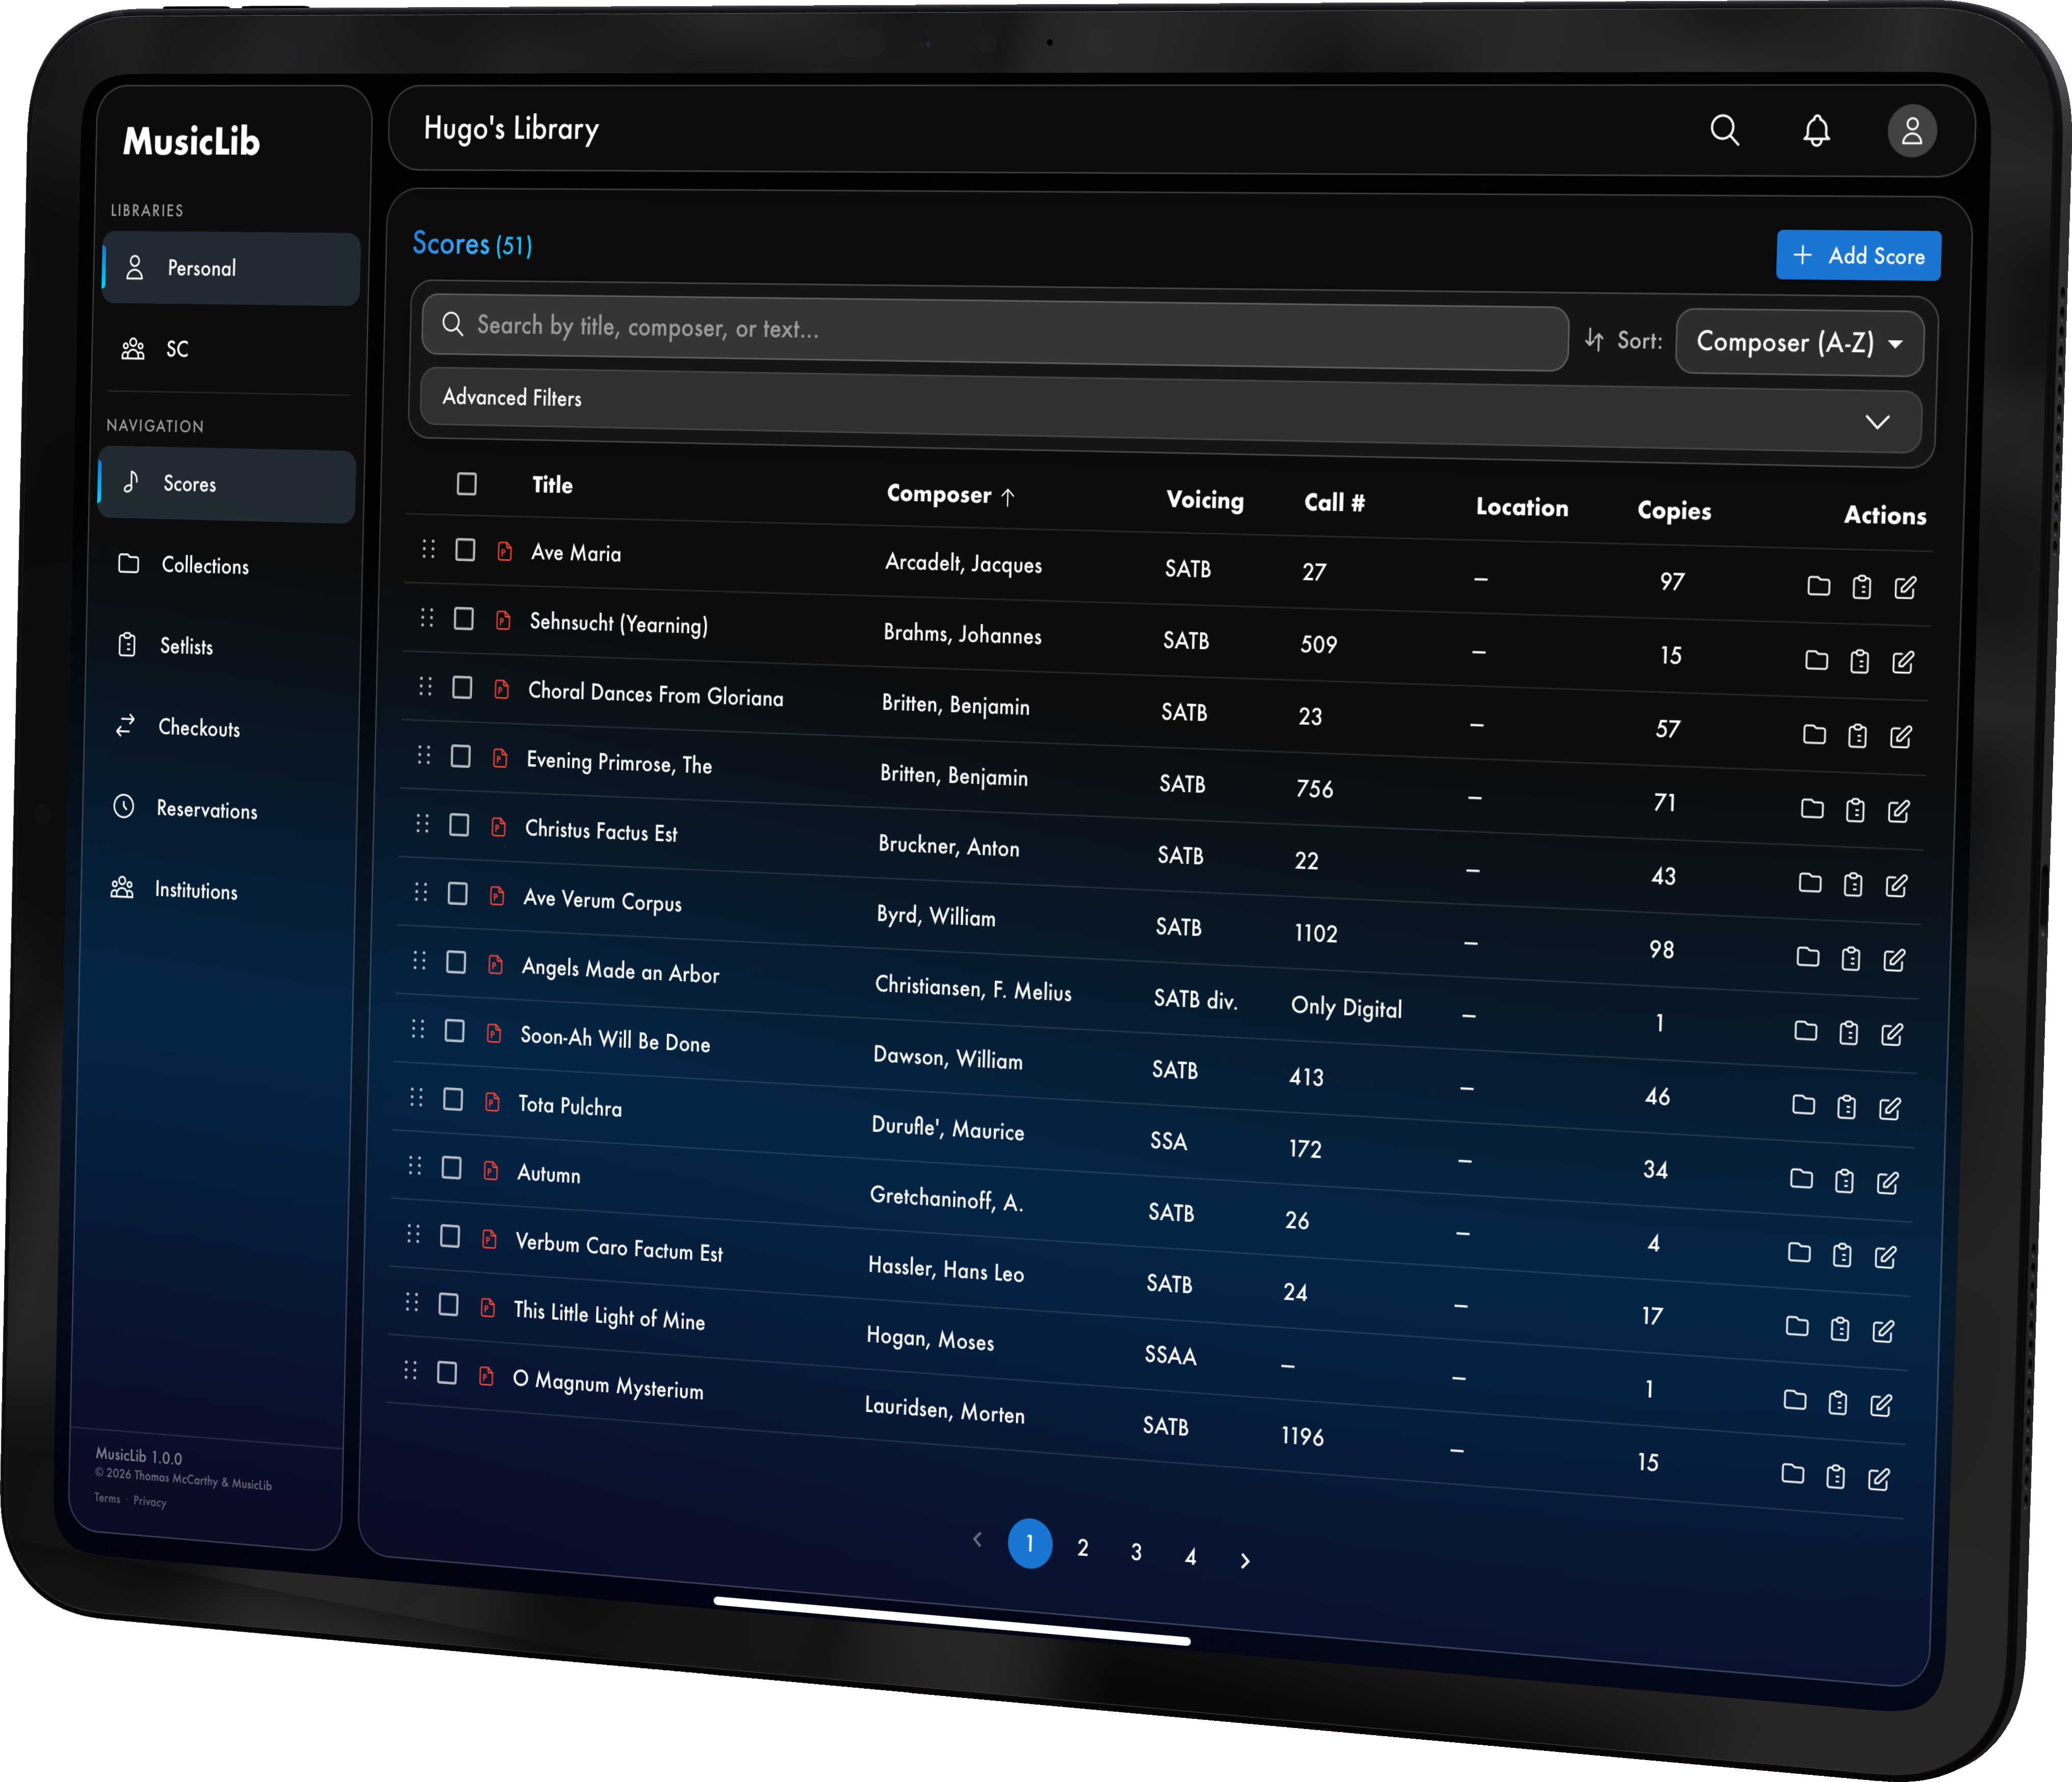Screen dimensions: 2072x1782
Task: Go to page 3 of the scores list
Action: (1136, 1552)
